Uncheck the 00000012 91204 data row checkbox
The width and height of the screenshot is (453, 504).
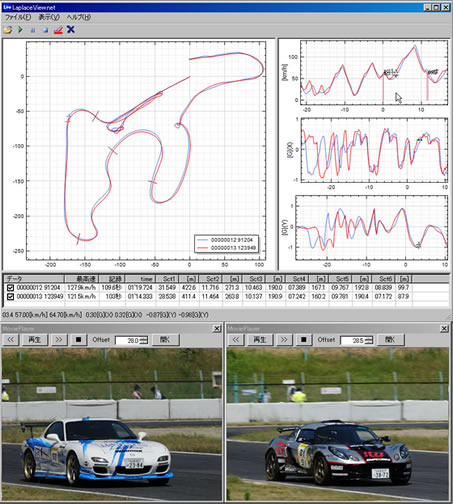click(10, 288)
